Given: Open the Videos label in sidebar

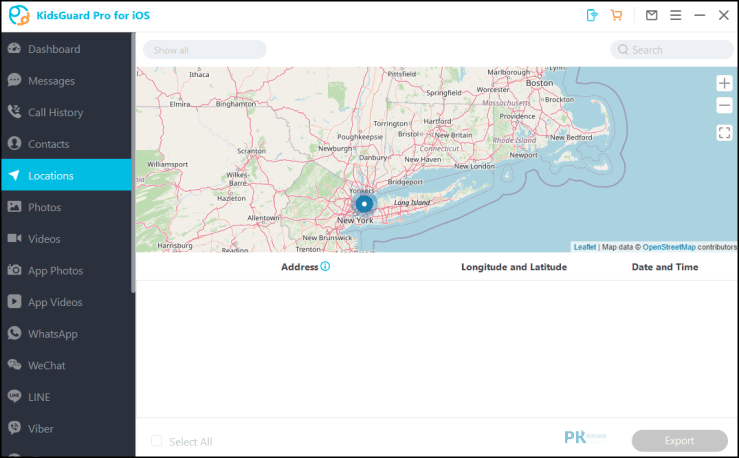Looking at the screenshot, I should point(44,239).
